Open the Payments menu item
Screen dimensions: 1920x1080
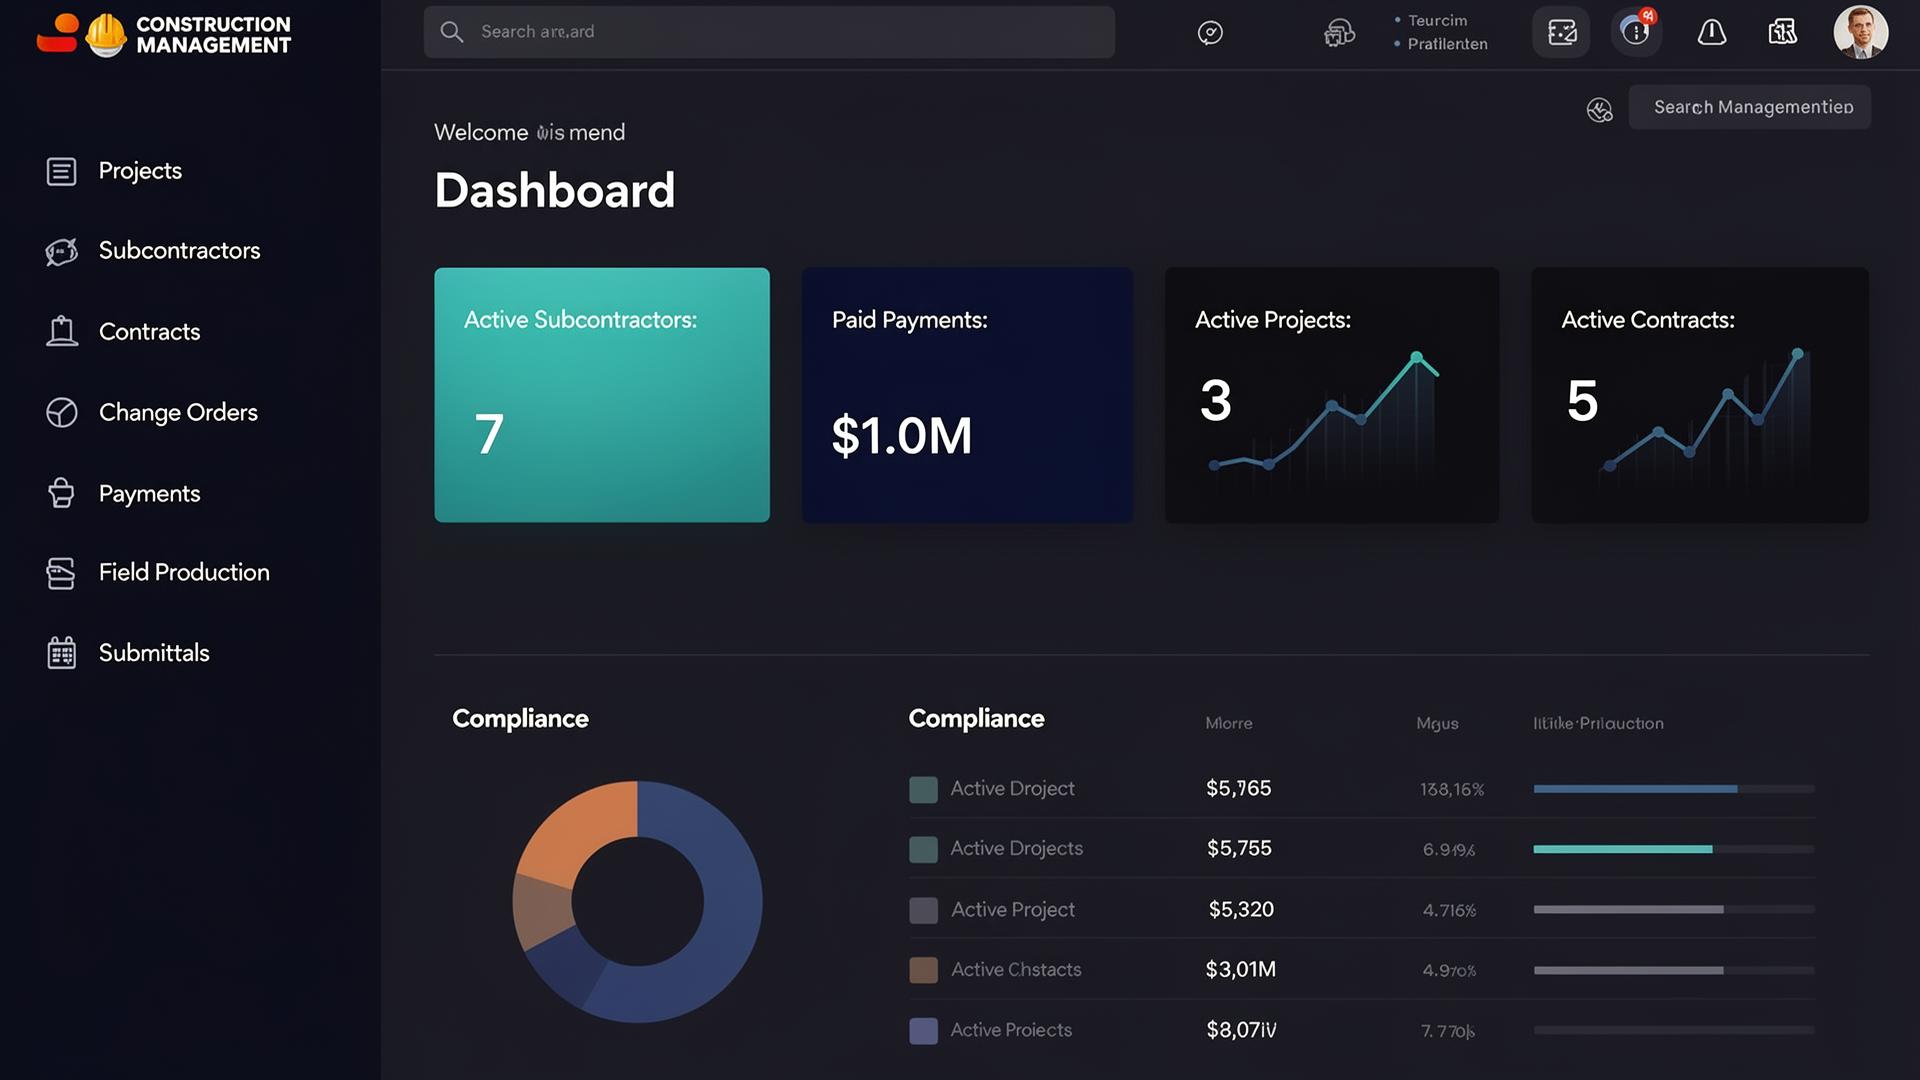149,494
